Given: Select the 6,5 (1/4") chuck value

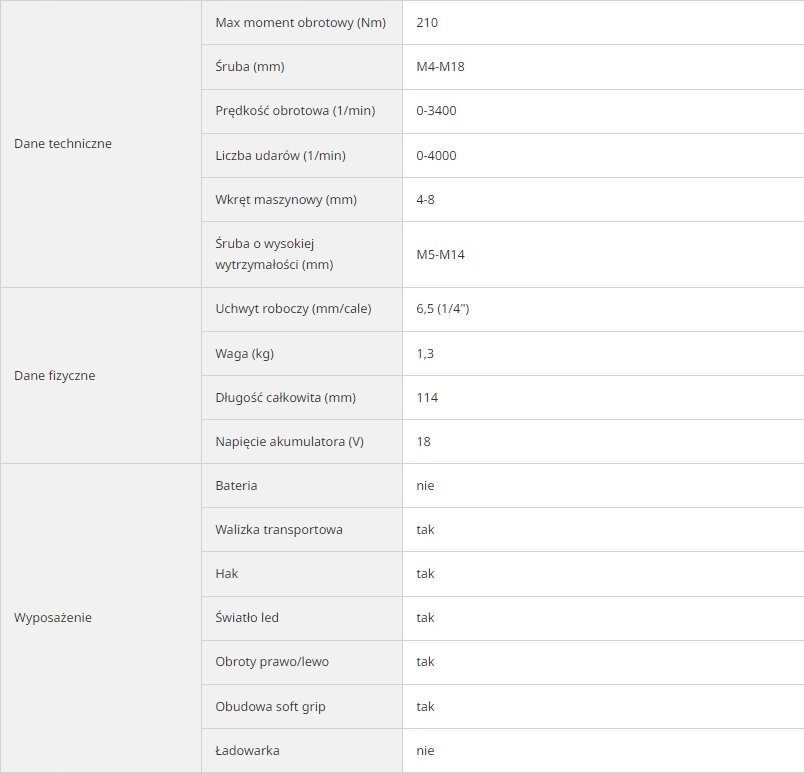Looking at the screenshot, I should 443,309.
